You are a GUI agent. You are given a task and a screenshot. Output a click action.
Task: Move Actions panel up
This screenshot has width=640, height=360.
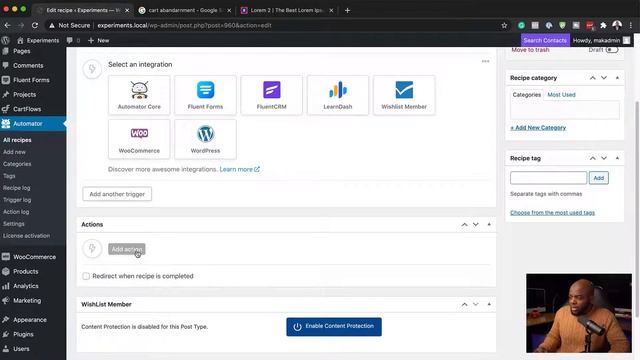pos(464,224)
